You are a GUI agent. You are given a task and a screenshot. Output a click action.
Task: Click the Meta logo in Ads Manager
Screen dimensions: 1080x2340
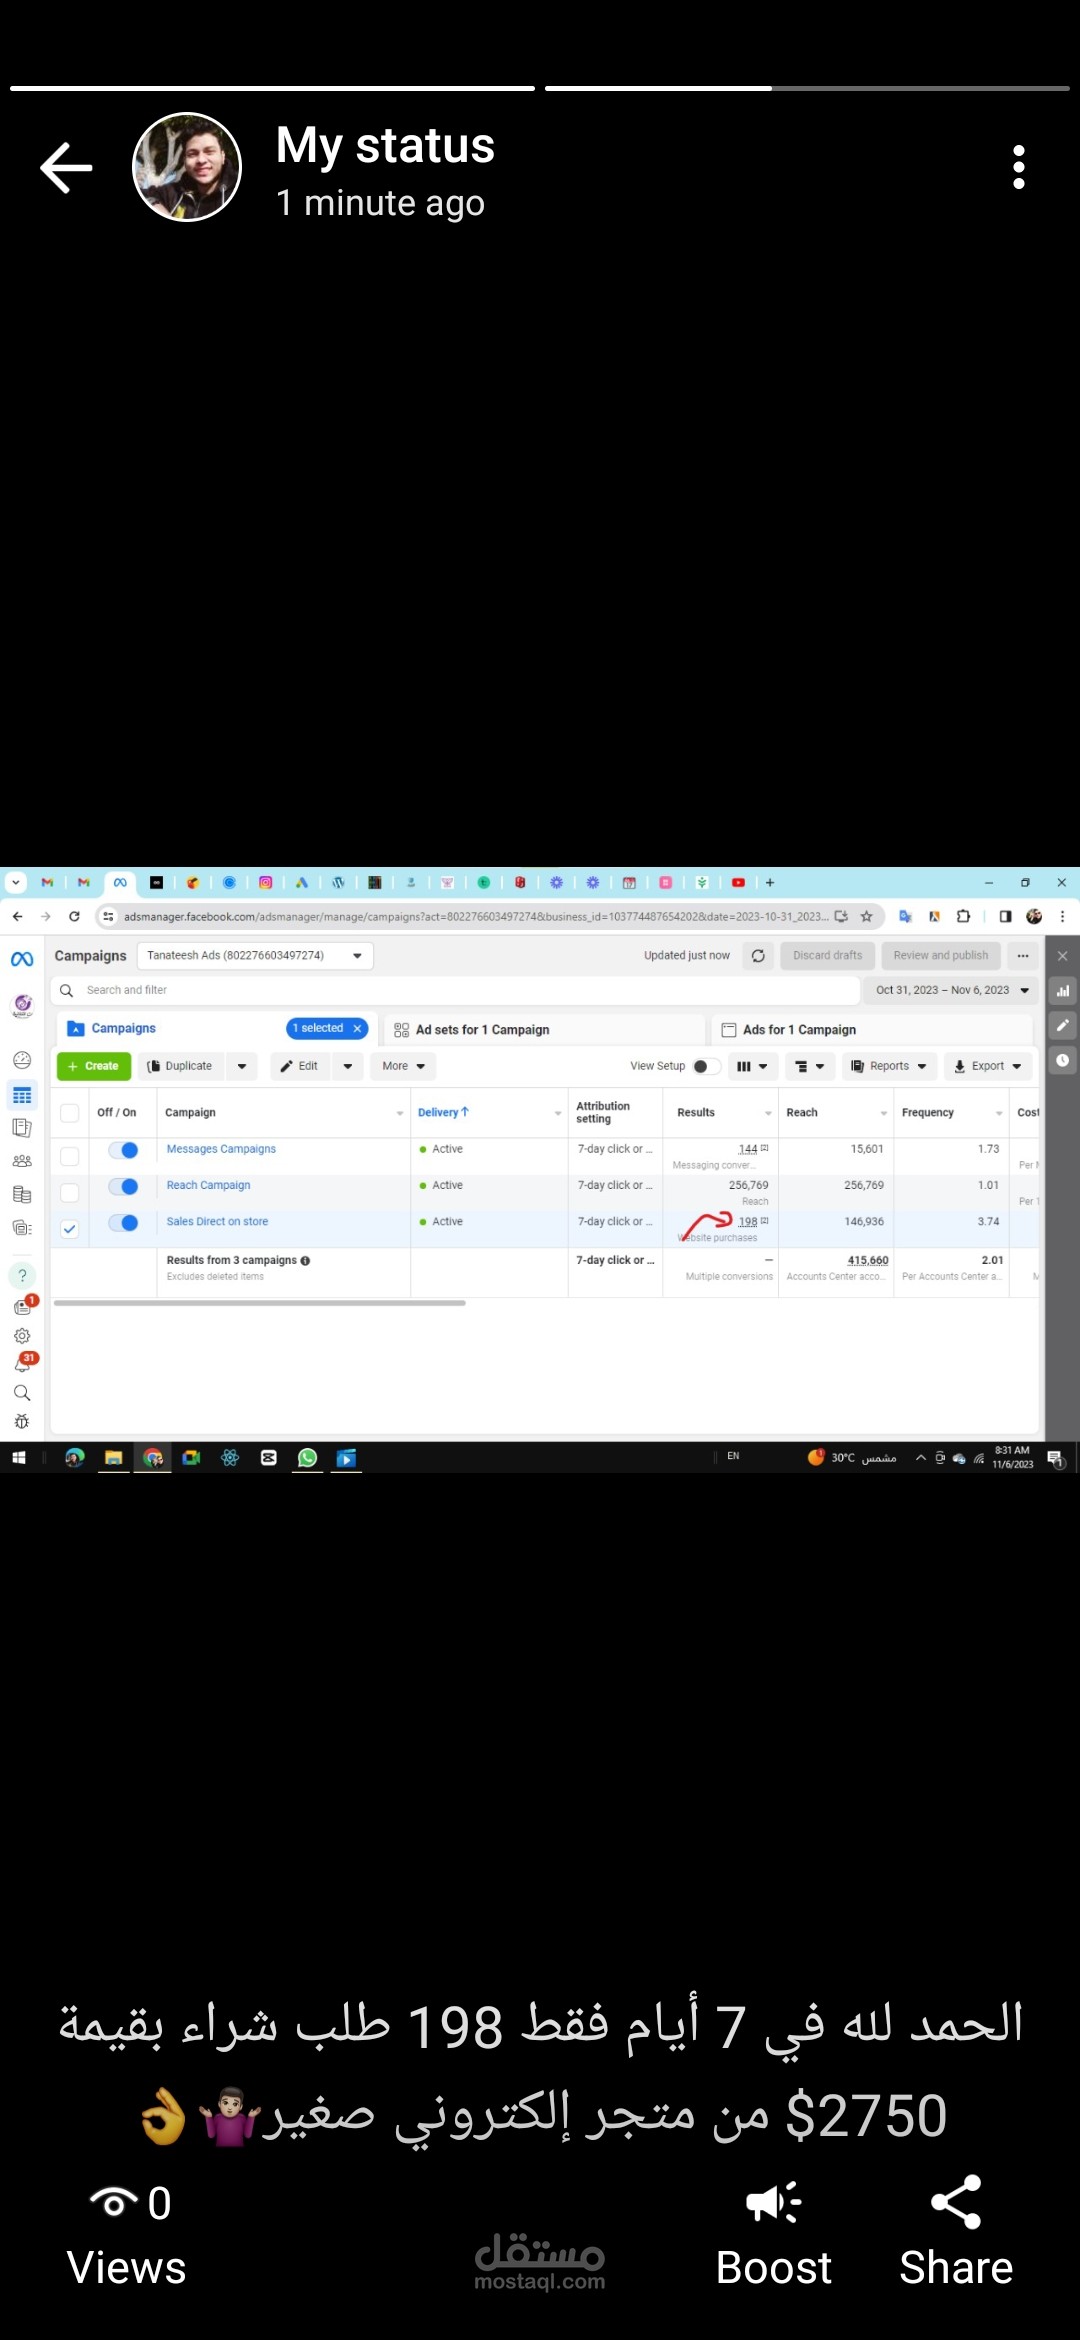pyautogui.click(x=22, y=959)
